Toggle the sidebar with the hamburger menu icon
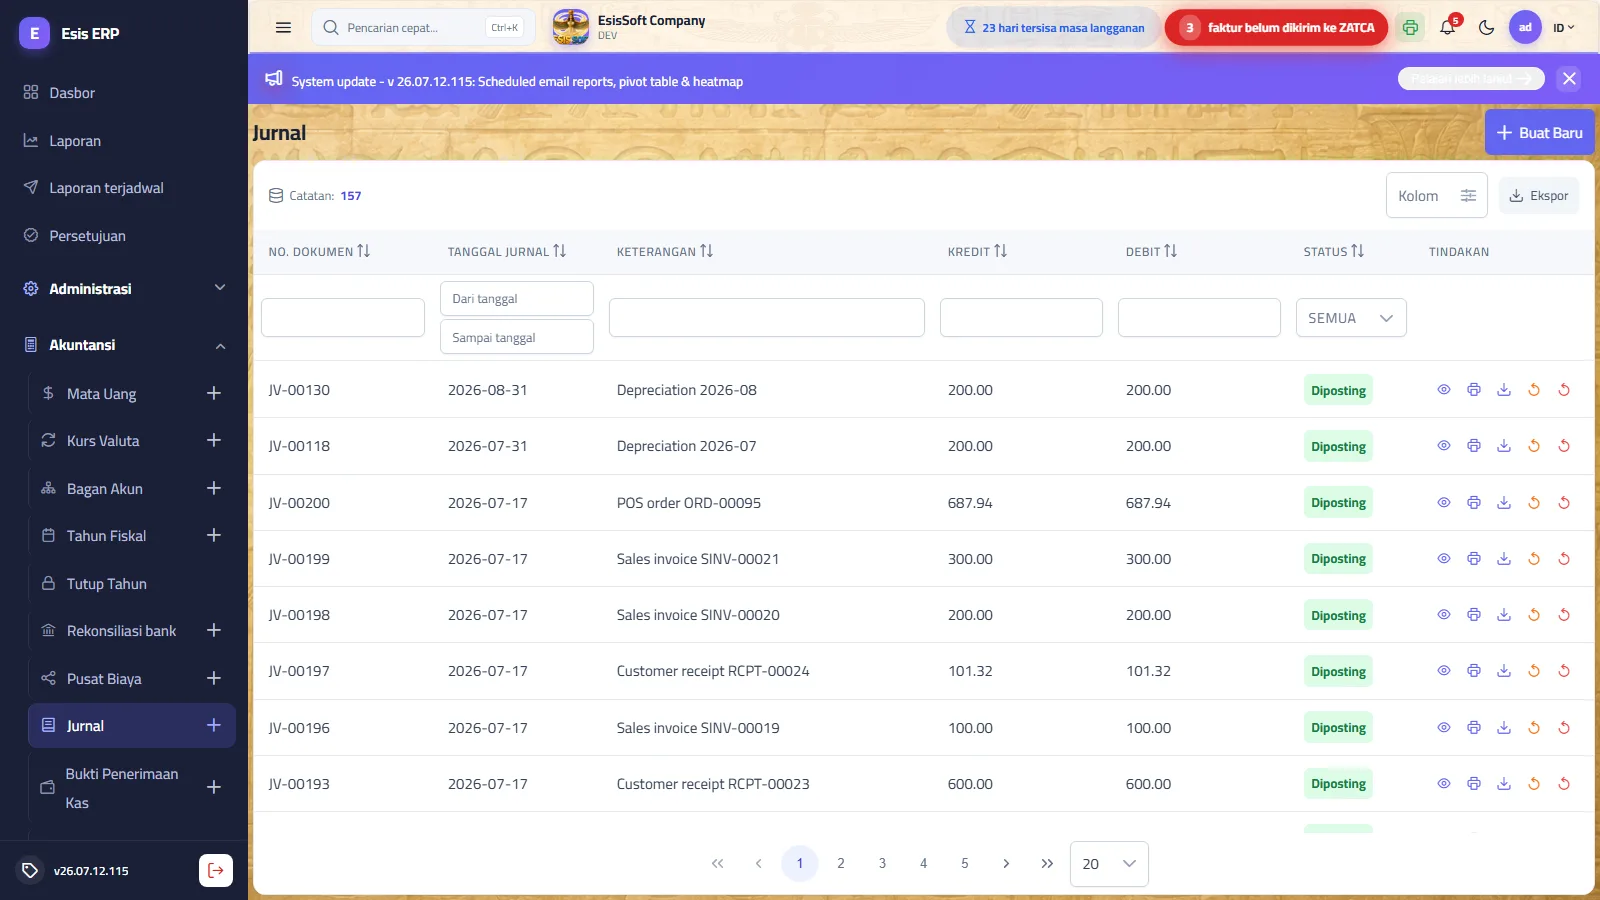This screenshot has height=900, width=1600. tap(283, 28)
